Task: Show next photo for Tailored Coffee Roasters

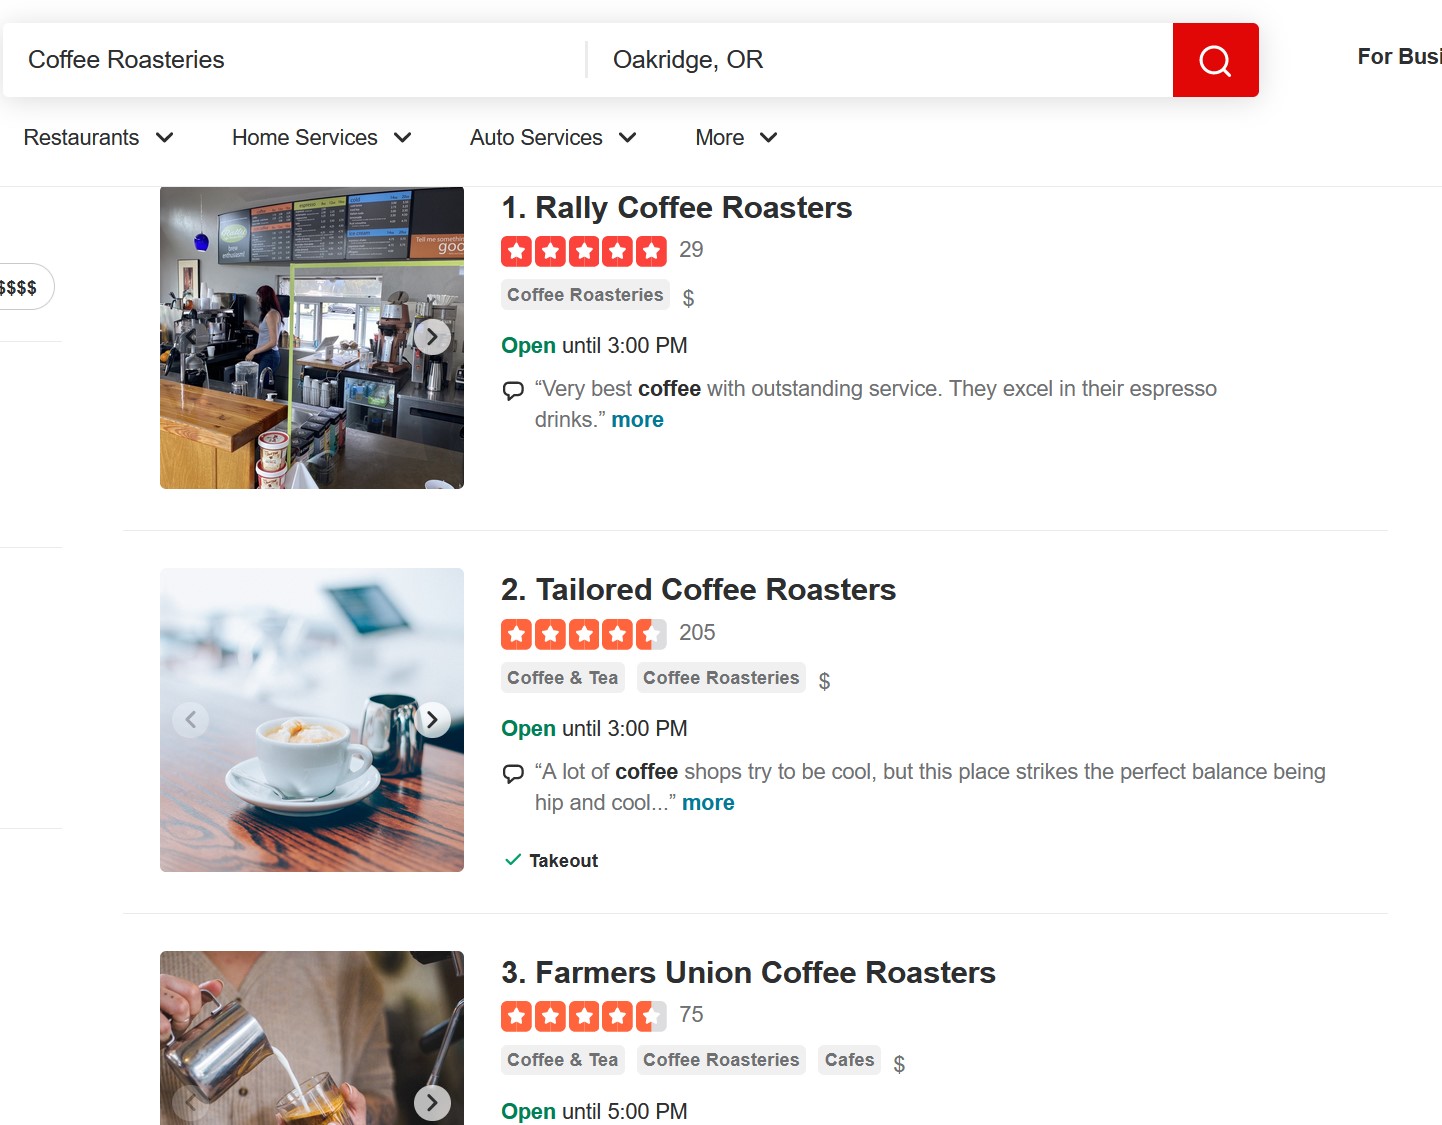Action: click(432, 720)
